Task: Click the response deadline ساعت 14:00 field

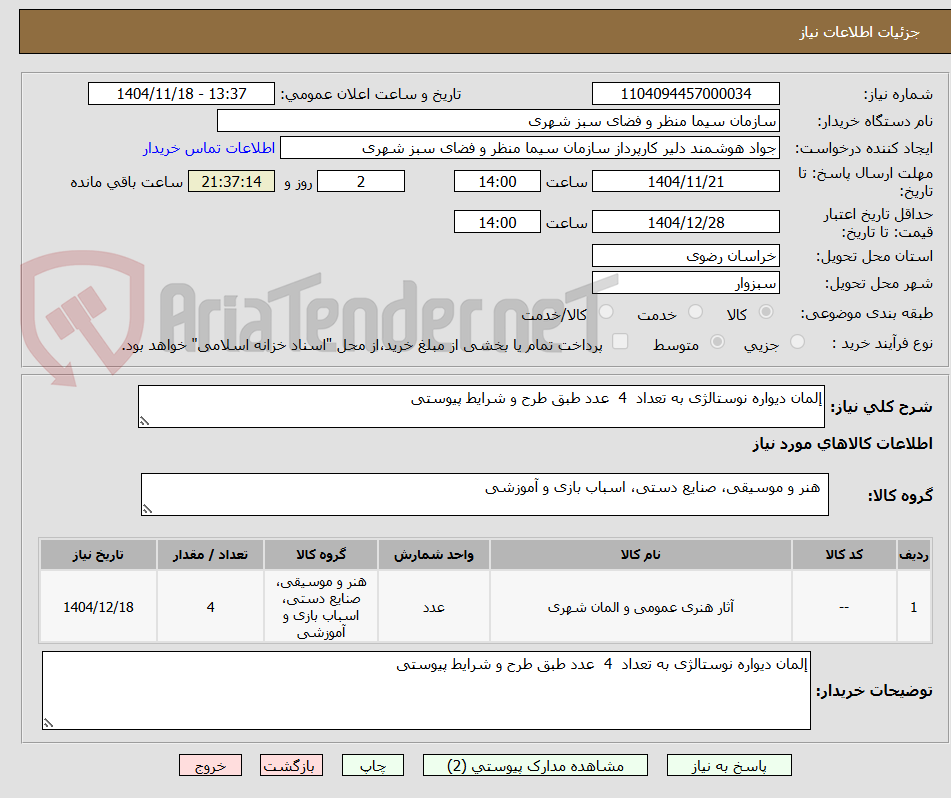Action: pos(497,181)
